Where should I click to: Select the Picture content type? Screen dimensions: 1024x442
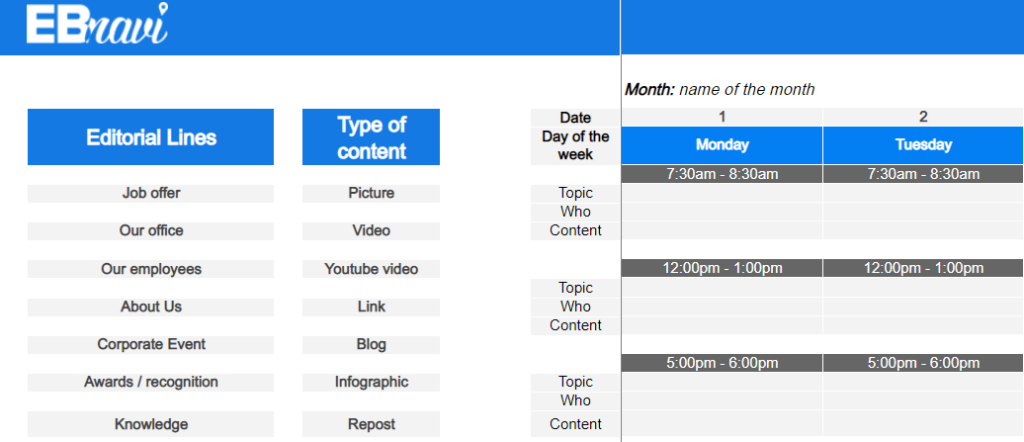click(371, 193)
